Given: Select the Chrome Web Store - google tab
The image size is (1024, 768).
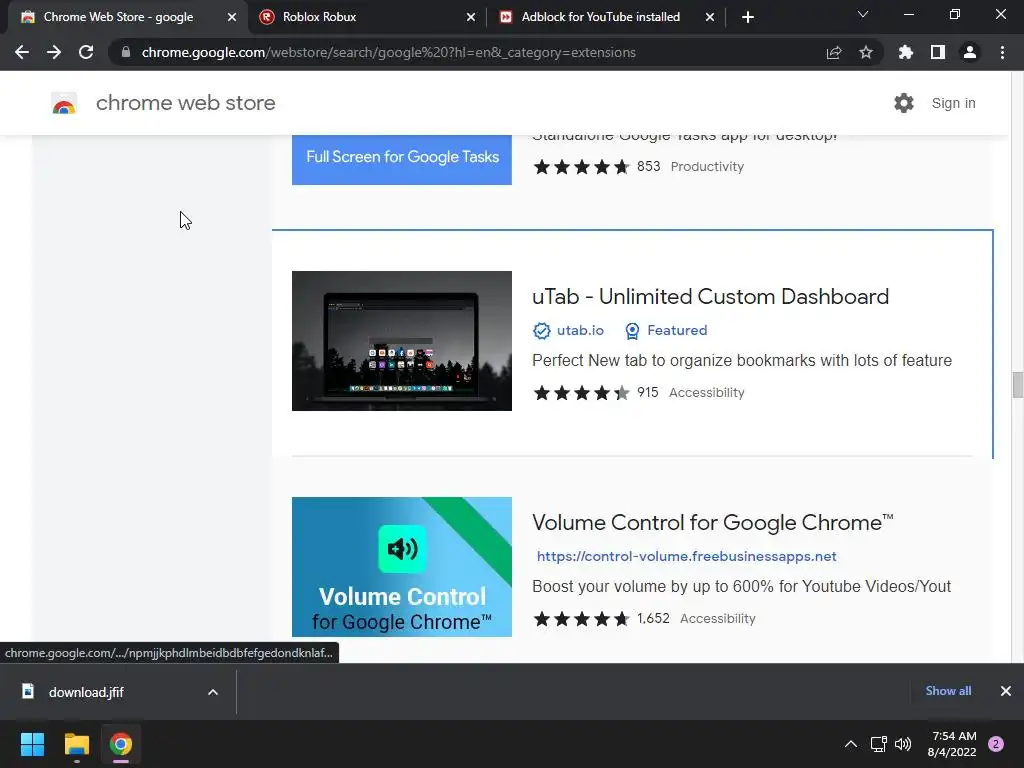Looking at the screenshot, I should 127,17.
